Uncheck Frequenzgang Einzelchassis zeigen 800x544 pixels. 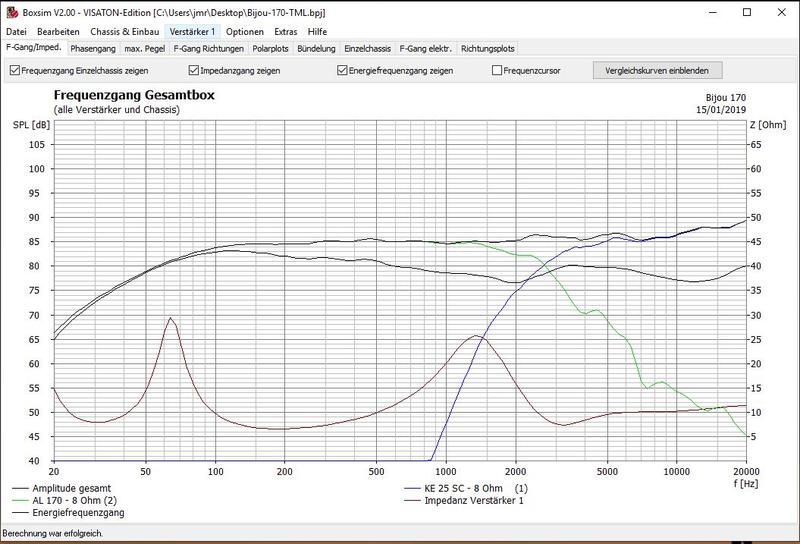click(15, 71)
